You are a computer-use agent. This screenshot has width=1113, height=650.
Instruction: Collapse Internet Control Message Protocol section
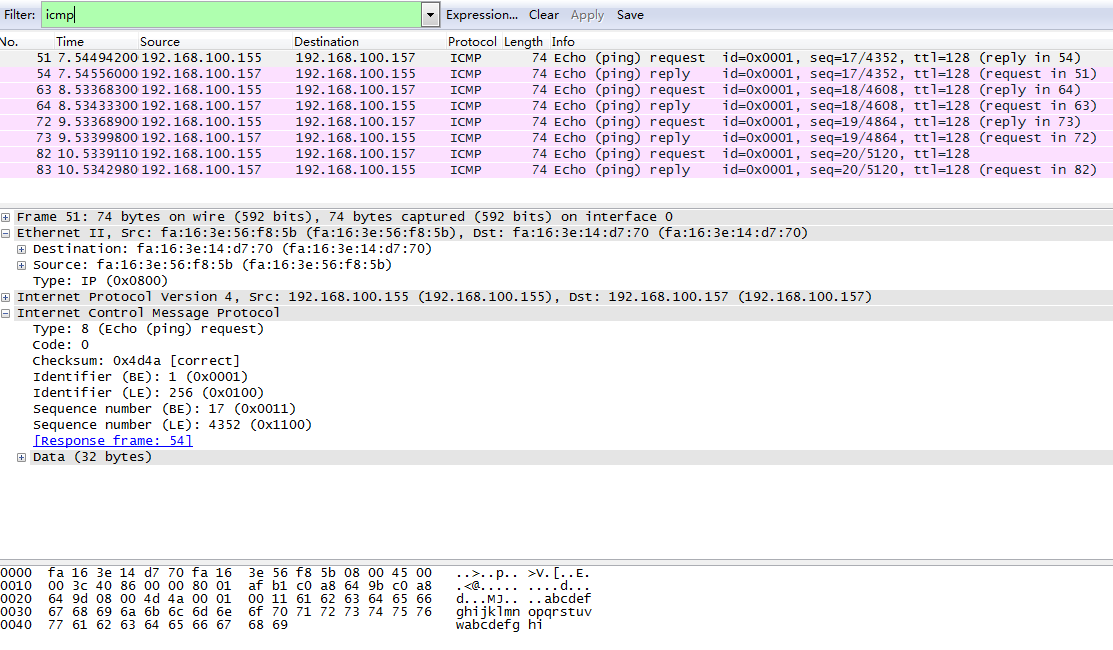[x=8, y=312]
